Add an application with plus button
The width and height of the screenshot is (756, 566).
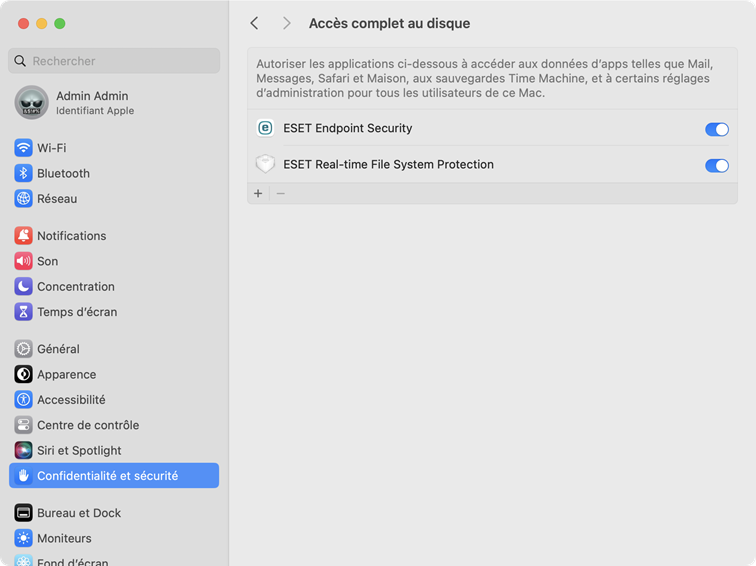coord(258,193)
